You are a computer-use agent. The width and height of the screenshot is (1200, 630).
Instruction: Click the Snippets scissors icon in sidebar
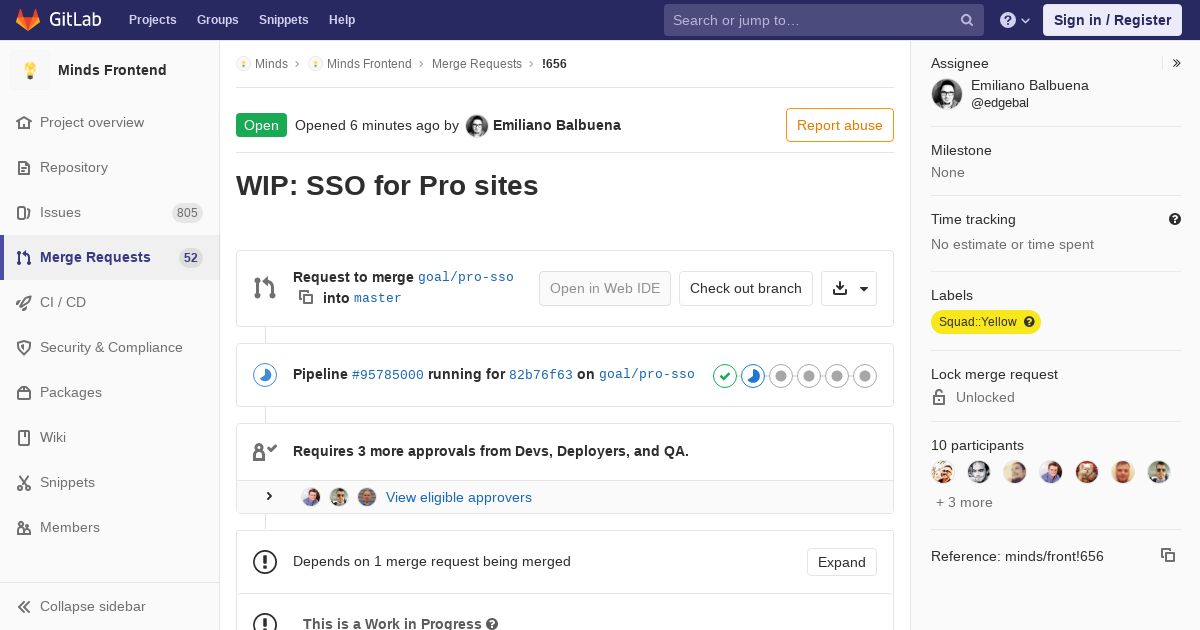[24, 483]
